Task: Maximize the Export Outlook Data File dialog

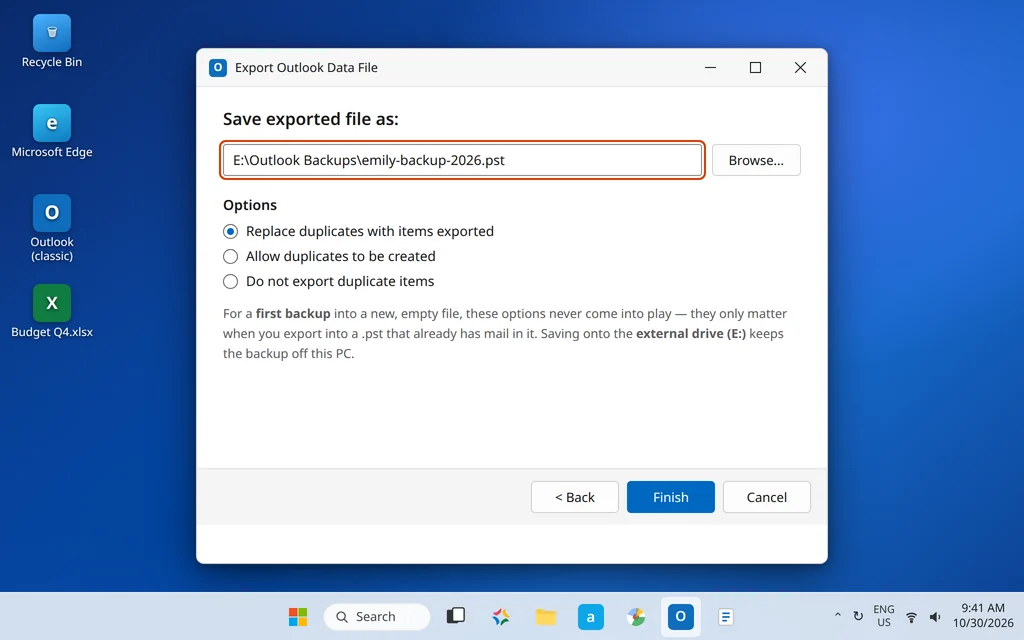Action: [756, 67]
